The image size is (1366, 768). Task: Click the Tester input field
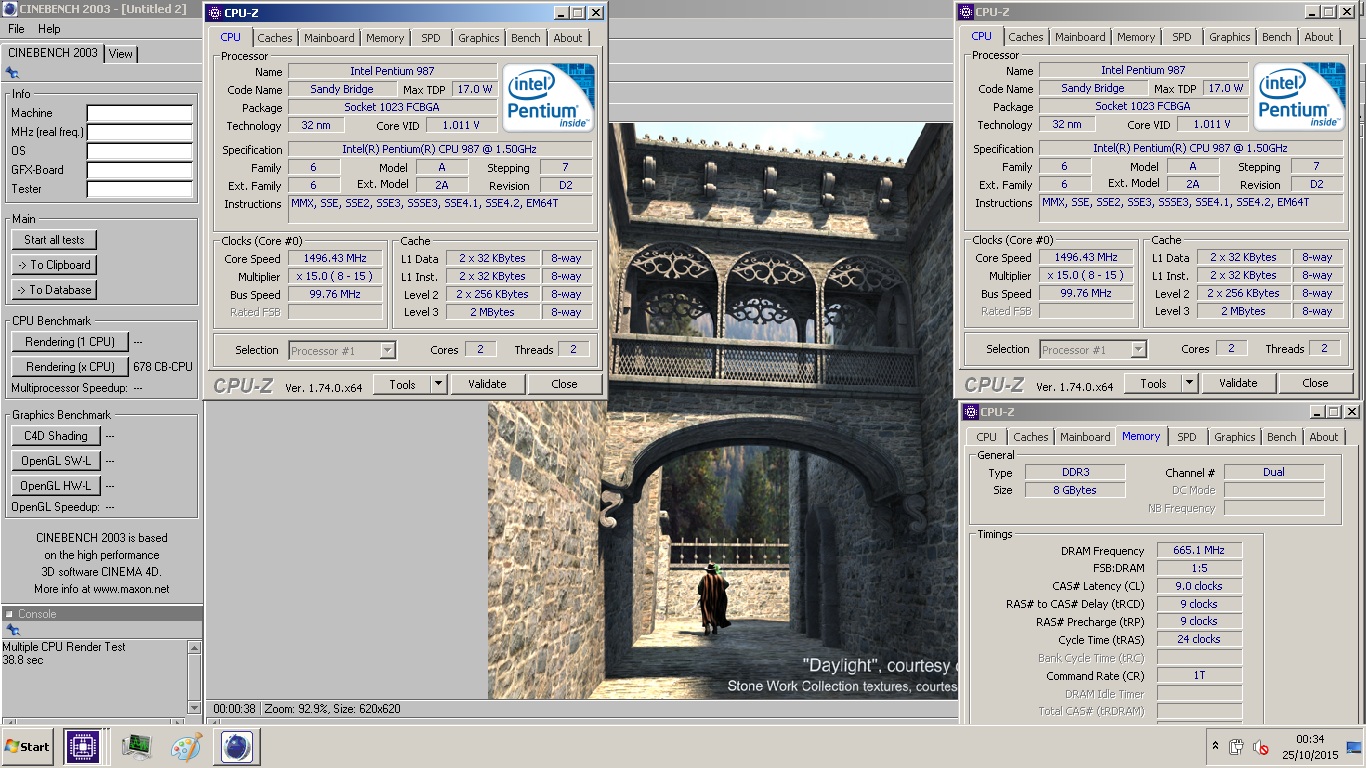click(139, 189)
